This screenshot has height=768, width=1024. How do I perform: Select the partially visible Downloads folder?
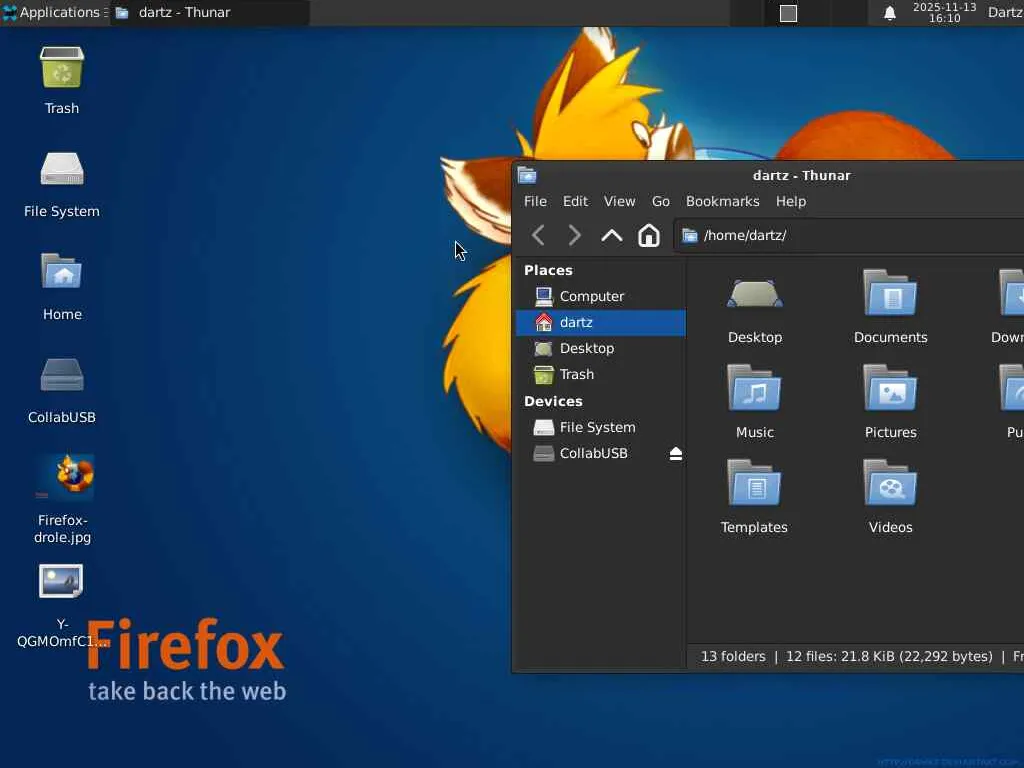coord(1010,307)
